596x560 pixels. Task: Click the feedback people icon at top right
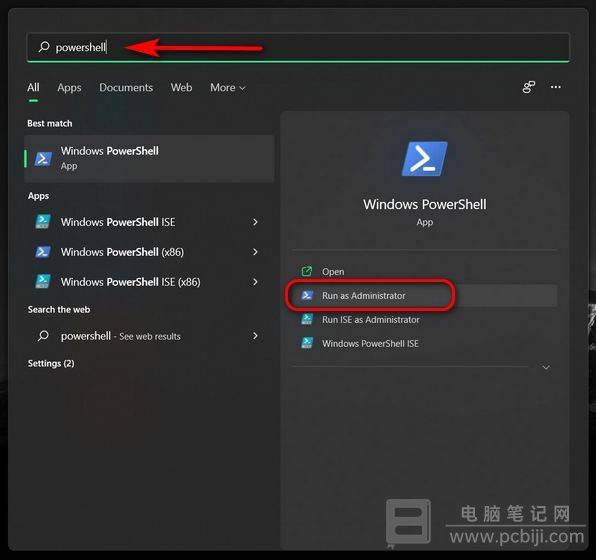(x=528, y=87)
